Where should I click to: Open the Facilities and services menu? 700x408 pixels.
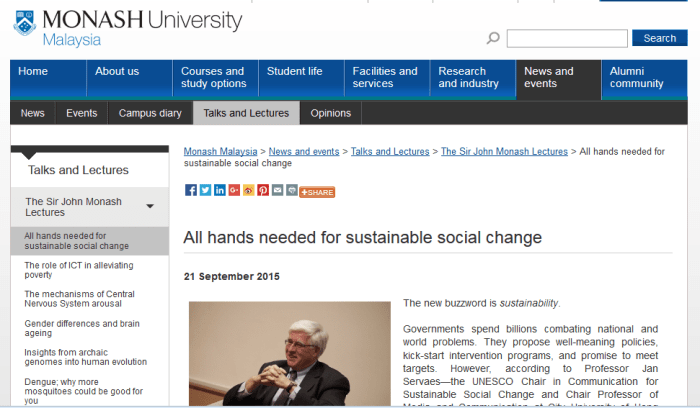coord(385,78)
